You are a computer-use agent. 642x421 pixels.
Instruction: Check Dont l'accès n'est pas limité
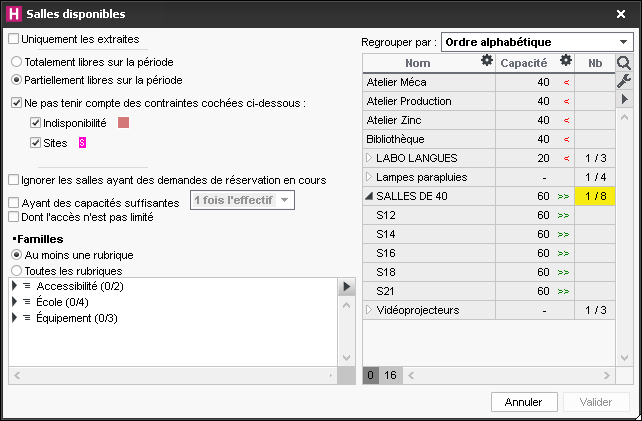point(14,217)
